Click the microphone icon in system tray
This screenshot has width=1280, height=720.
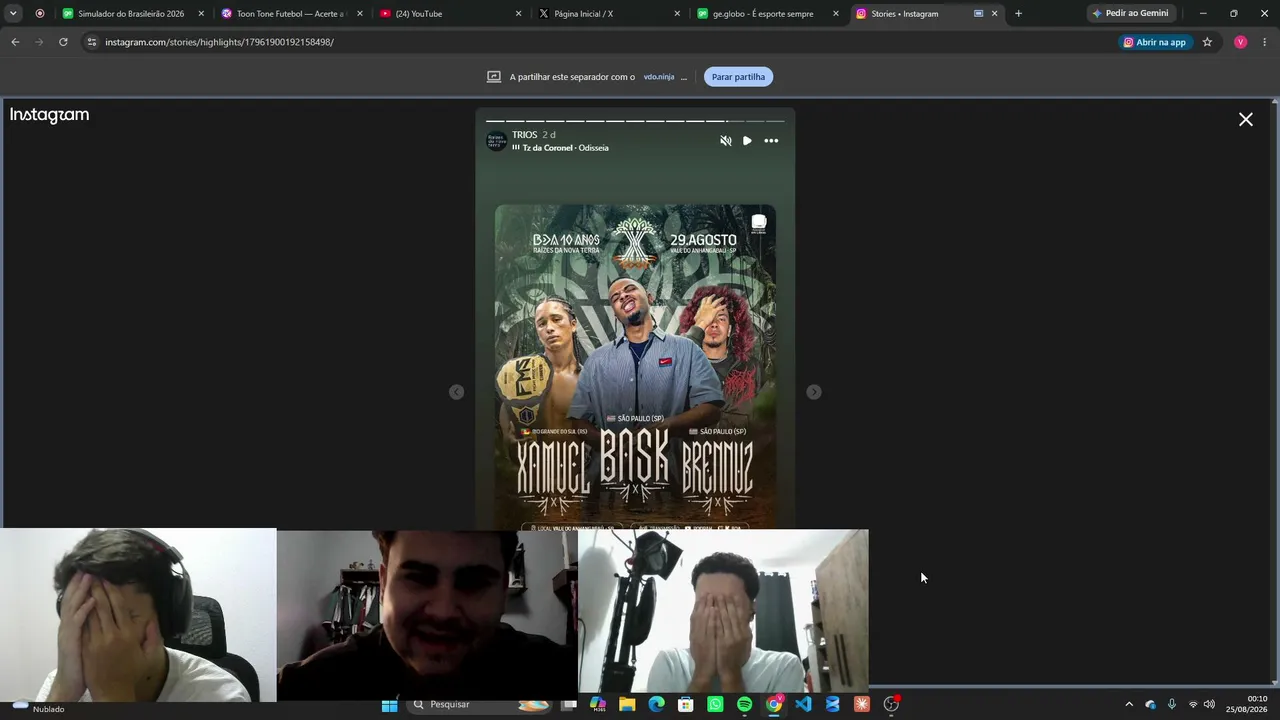tap(1172, 704)
